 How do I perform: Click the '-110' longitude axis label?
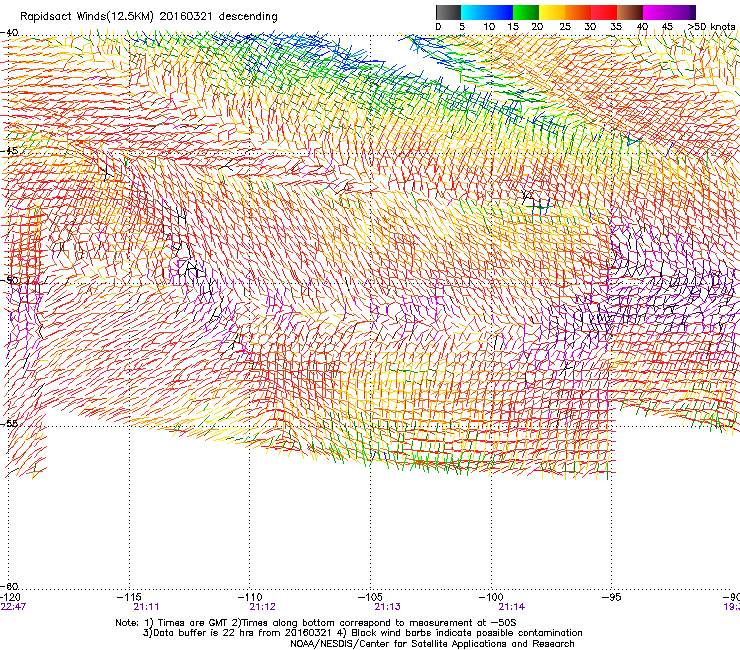[250, 597]
